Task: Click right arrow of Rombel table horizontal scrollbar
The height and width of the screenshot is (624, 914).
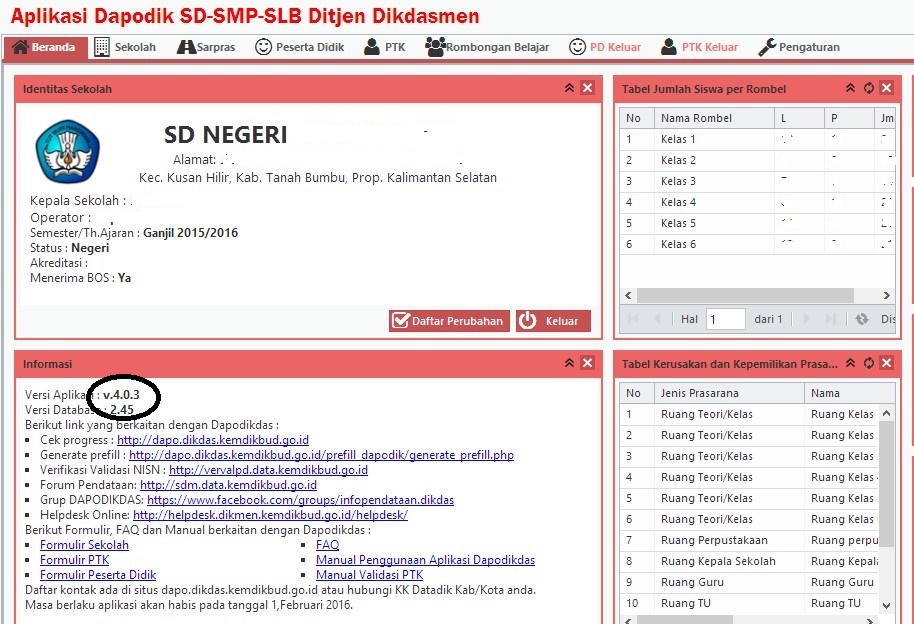Action: point(887,296)
